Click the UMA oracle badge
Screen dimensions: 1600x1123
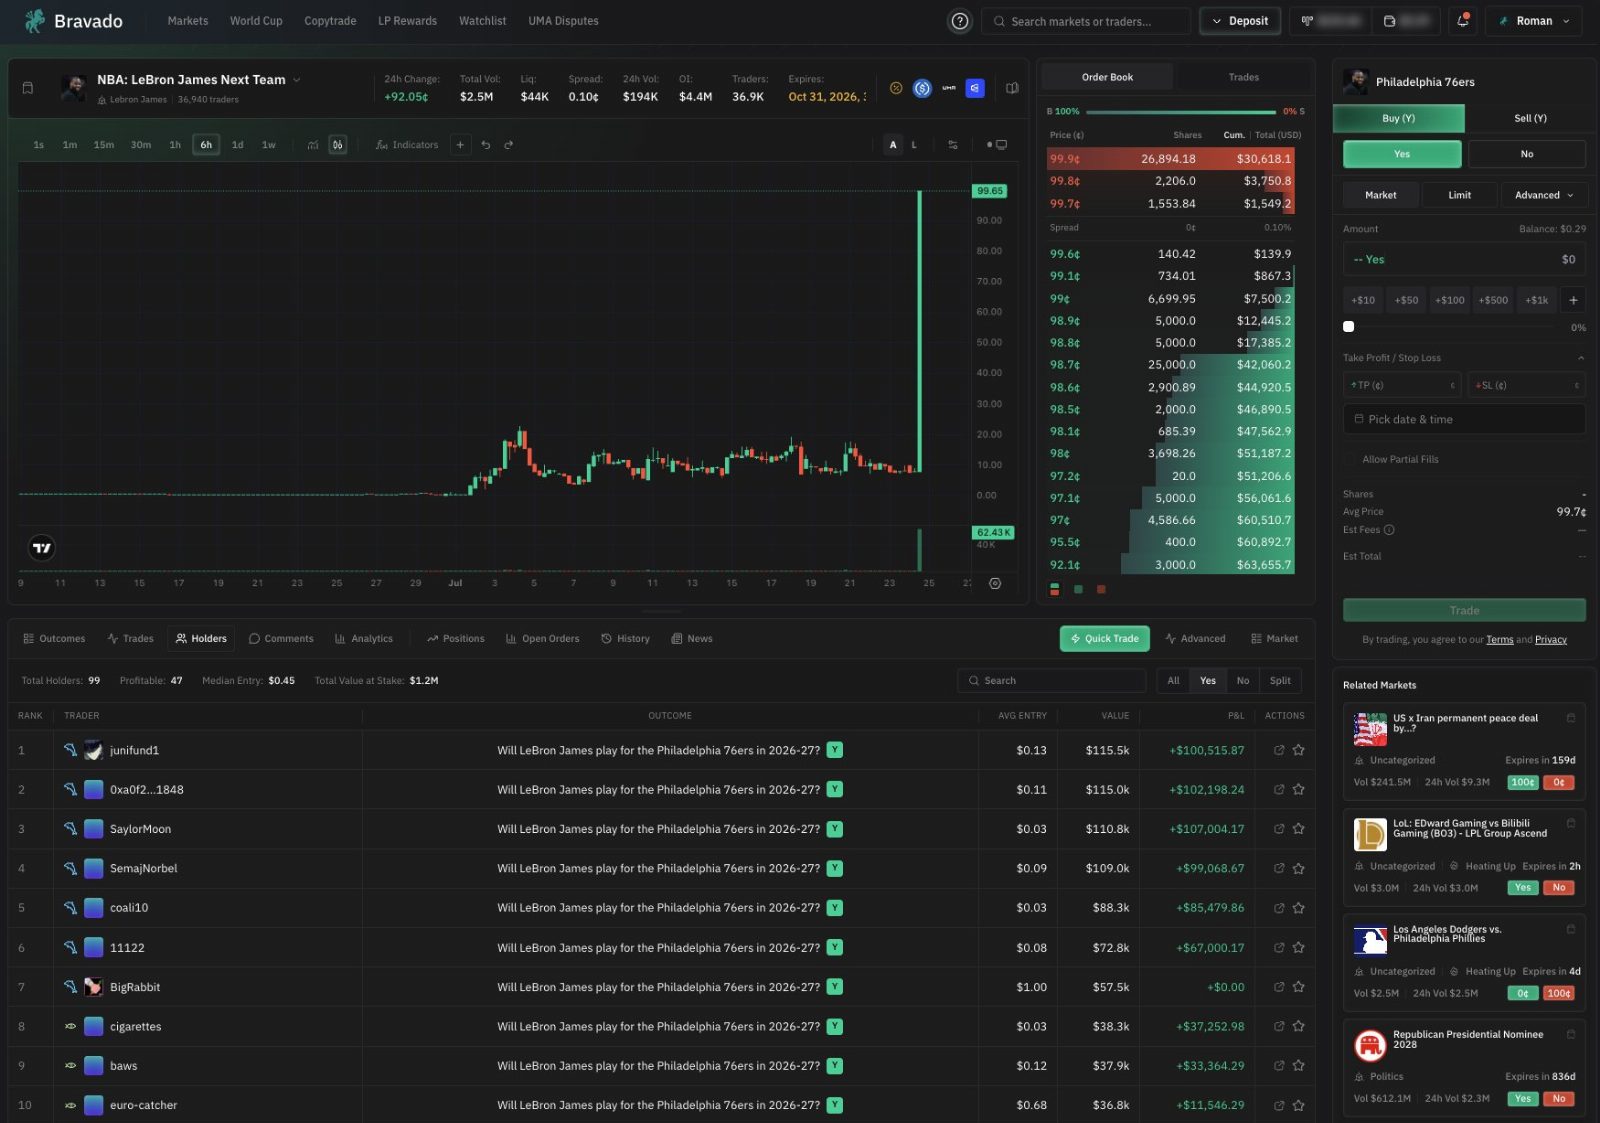pos(949,88)
